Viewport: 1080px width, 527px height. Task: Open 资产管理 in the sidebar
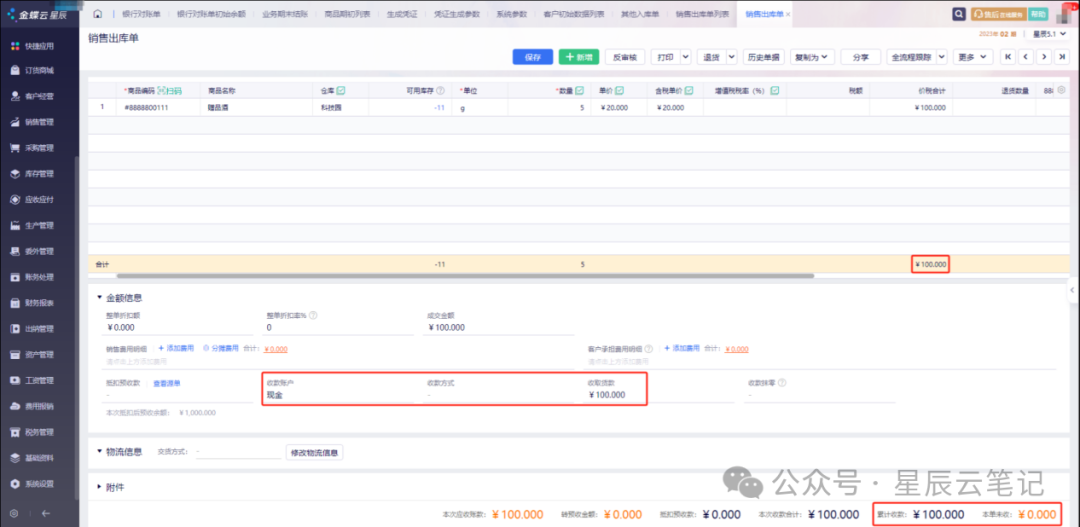click(x=39, y=355)
